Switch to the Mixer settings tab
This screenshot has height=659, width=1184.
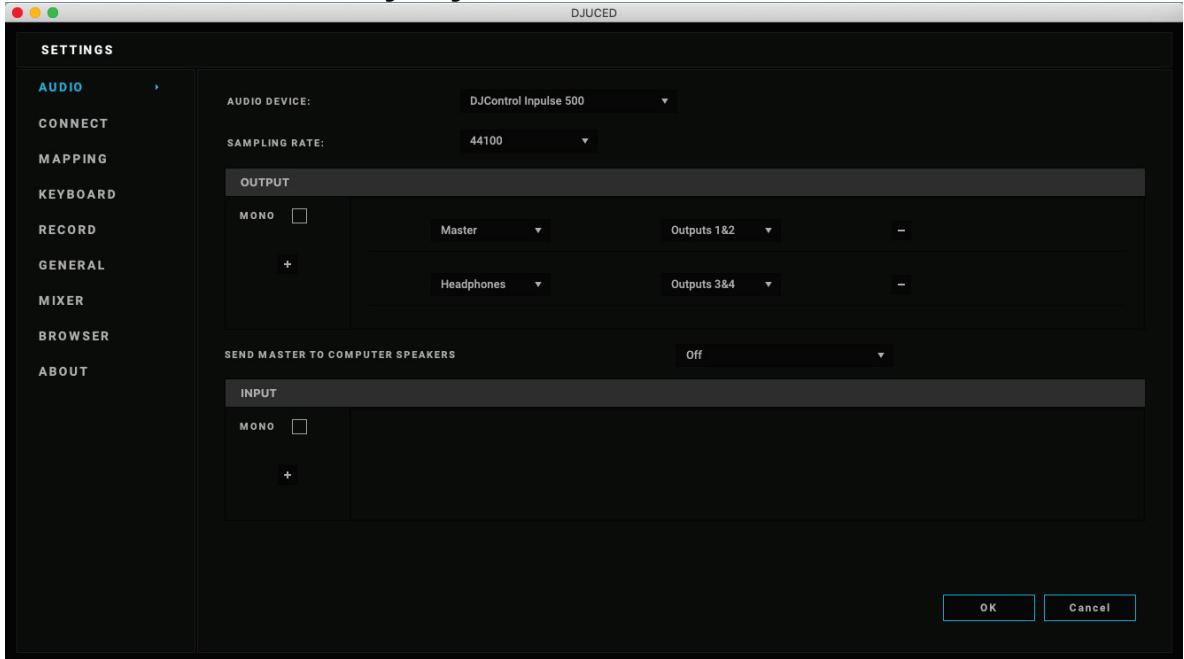point(61,300)
